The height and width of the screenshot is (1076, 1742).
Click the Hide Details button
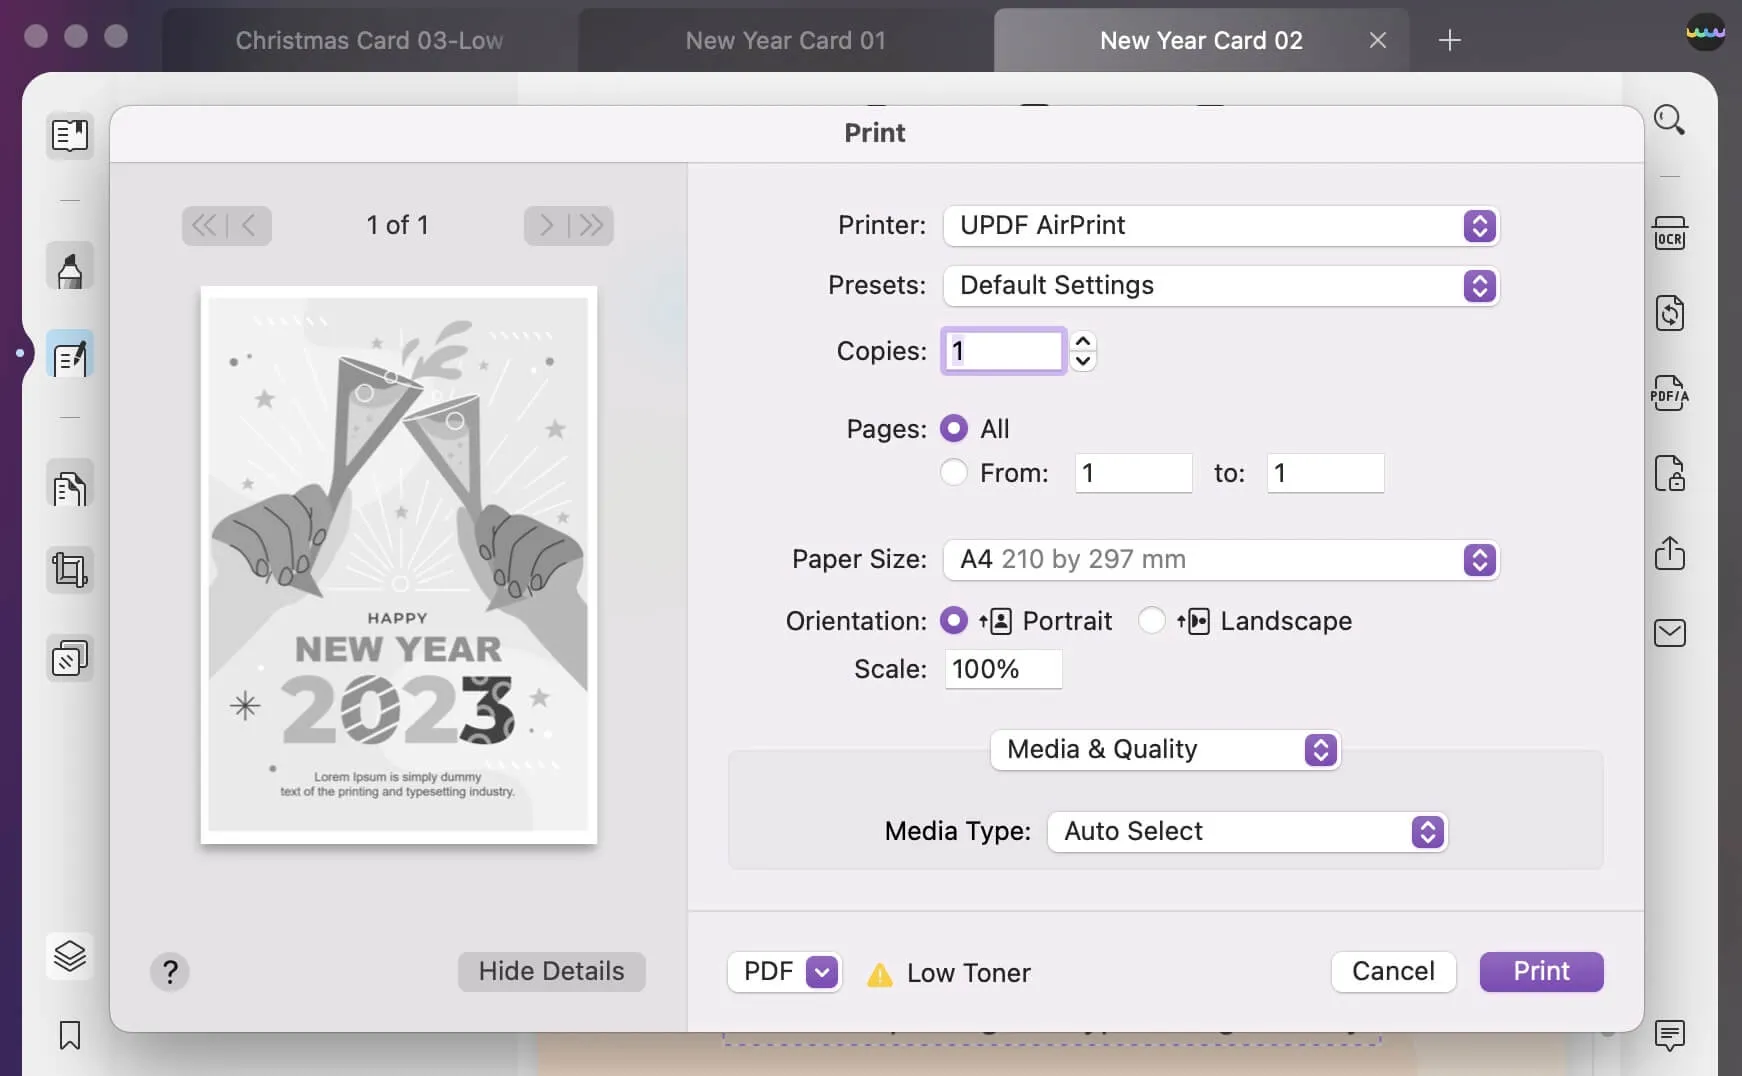[x=551, y=972]
